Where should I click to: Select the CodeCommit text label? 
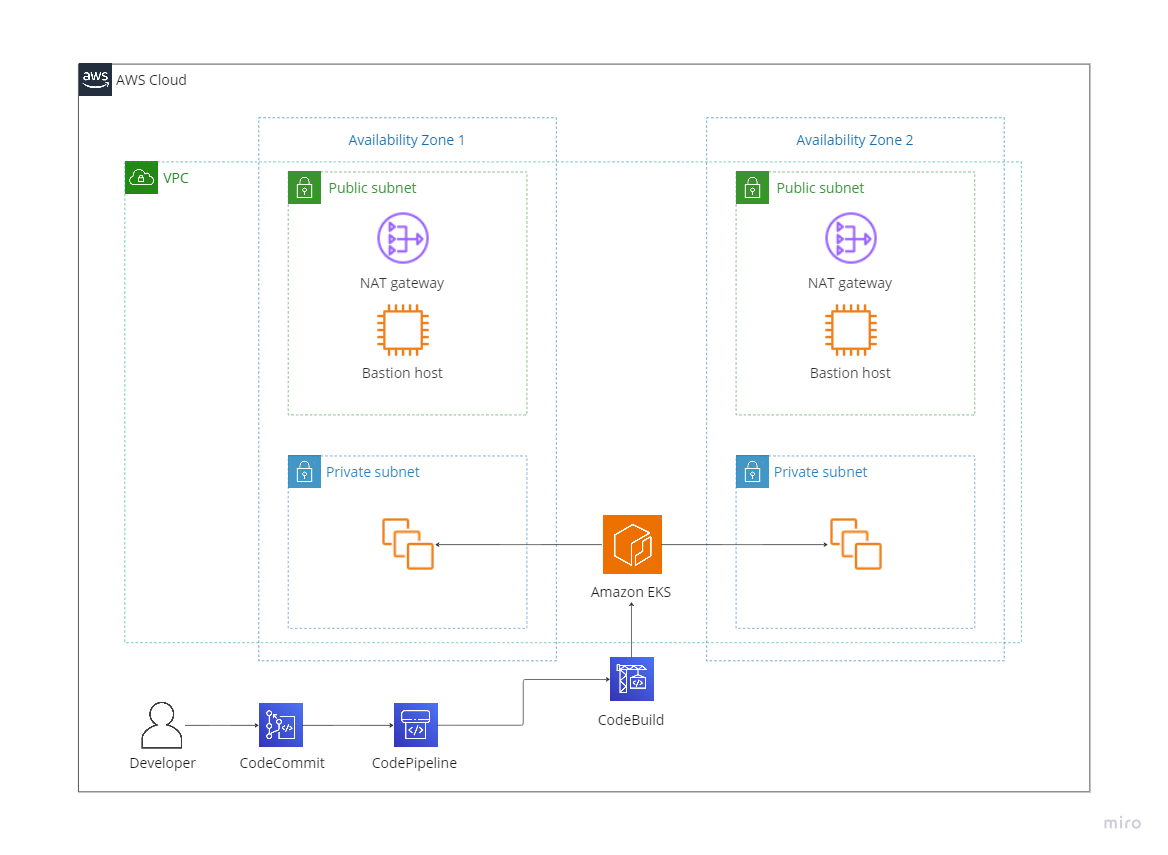[282, 763]
